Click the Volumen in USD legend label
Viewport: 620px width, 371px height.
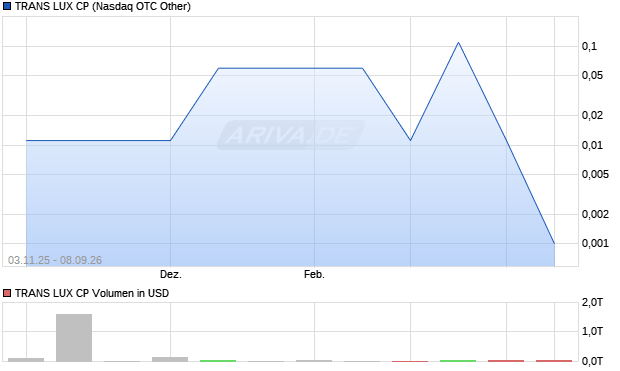92,293
